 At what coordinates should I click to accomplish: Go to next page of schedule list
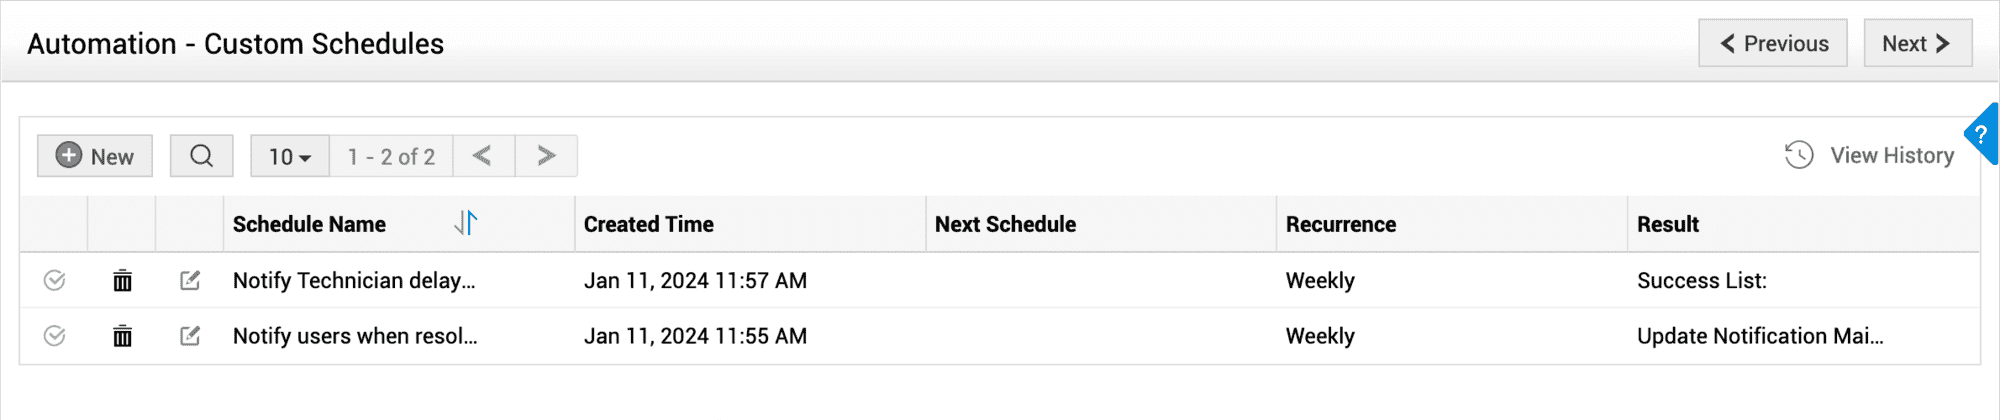click(546, 156)
